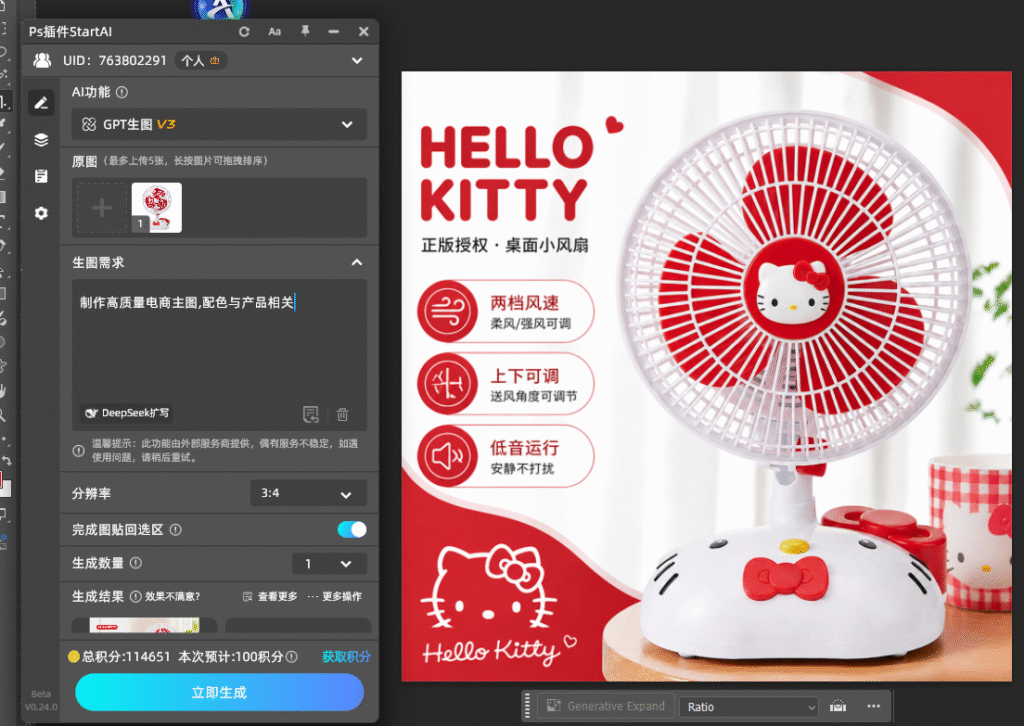Clear the prompt using the trash icon
The width and height of the screenshot is (1024, 726).
342,414
